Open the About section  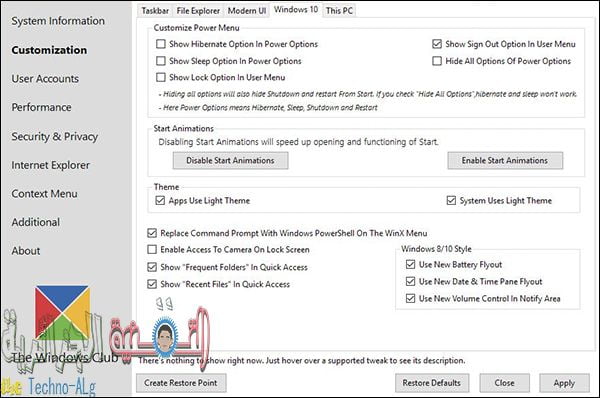click(x=26, y=251)
